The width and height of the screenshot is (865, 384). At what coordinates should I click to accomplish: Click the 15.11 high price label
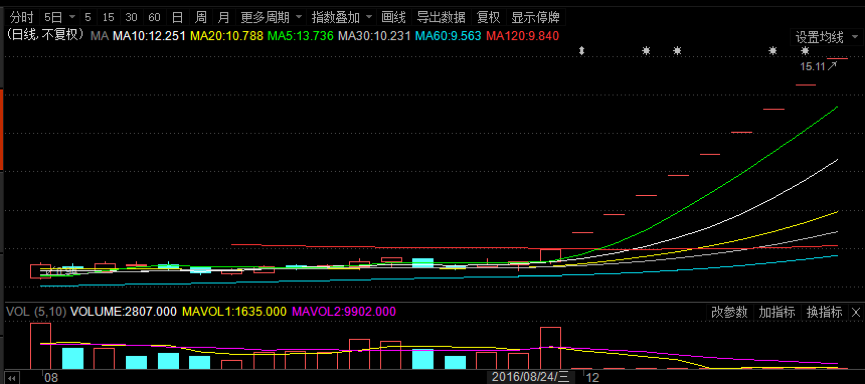813,67
